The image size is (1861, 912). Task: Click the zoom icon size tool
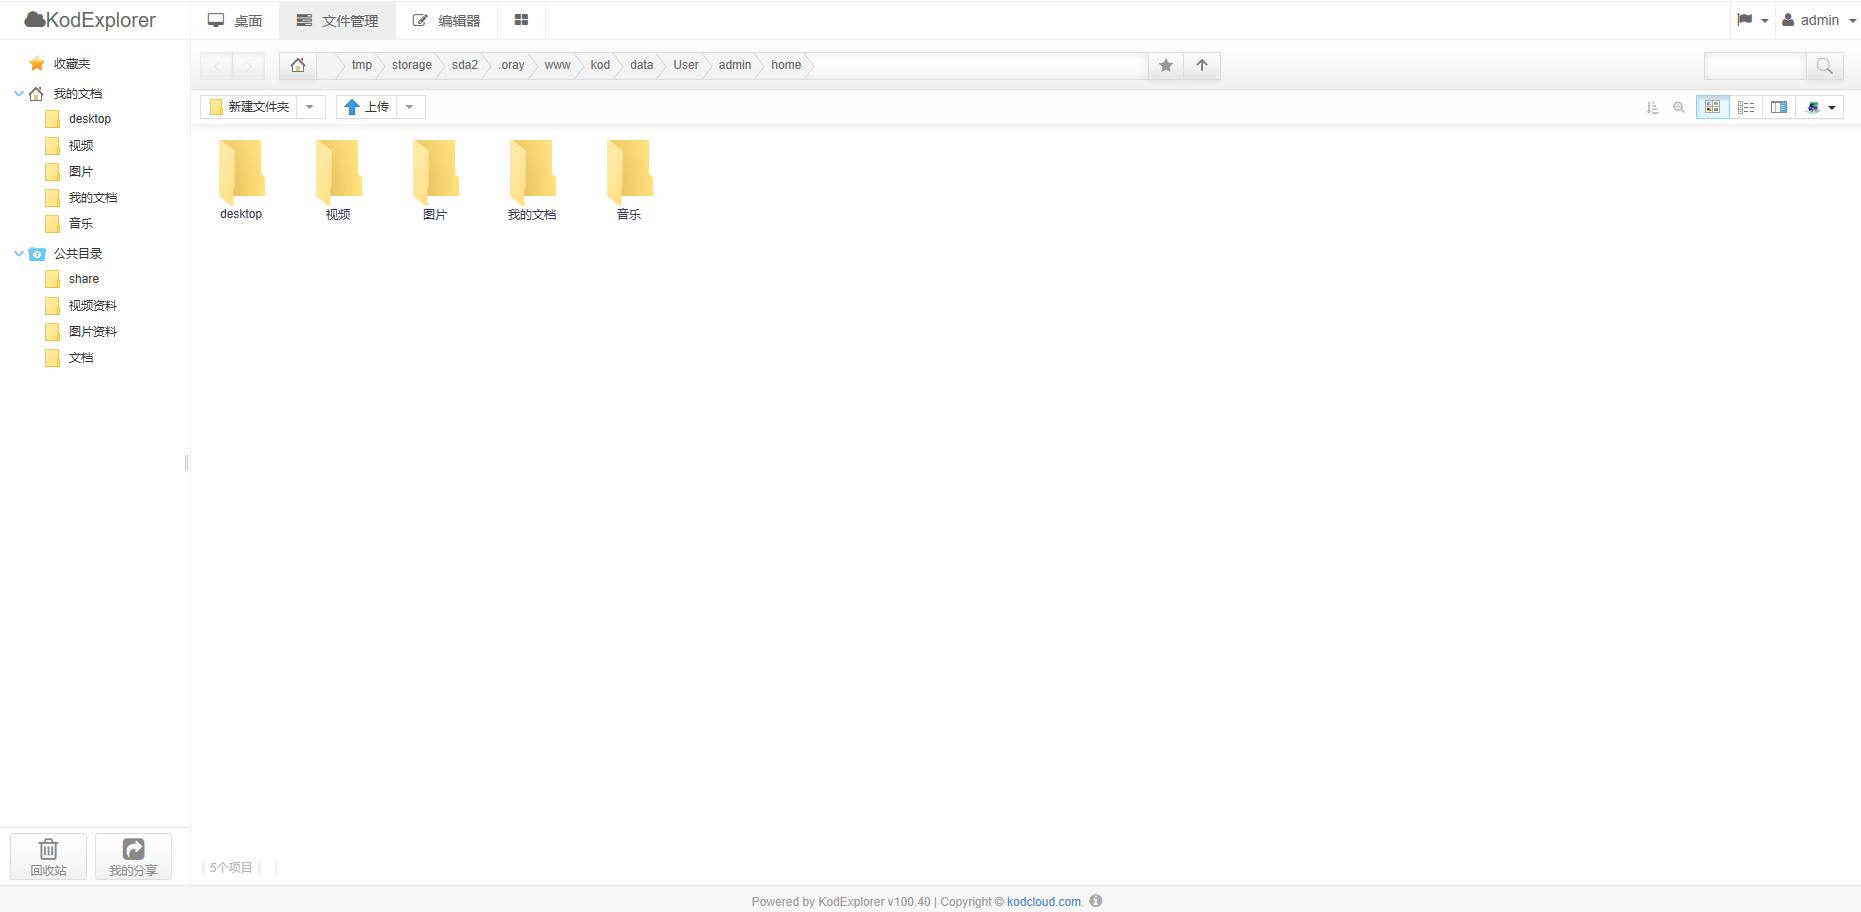pyautogui.click(x=1679, y=107)
